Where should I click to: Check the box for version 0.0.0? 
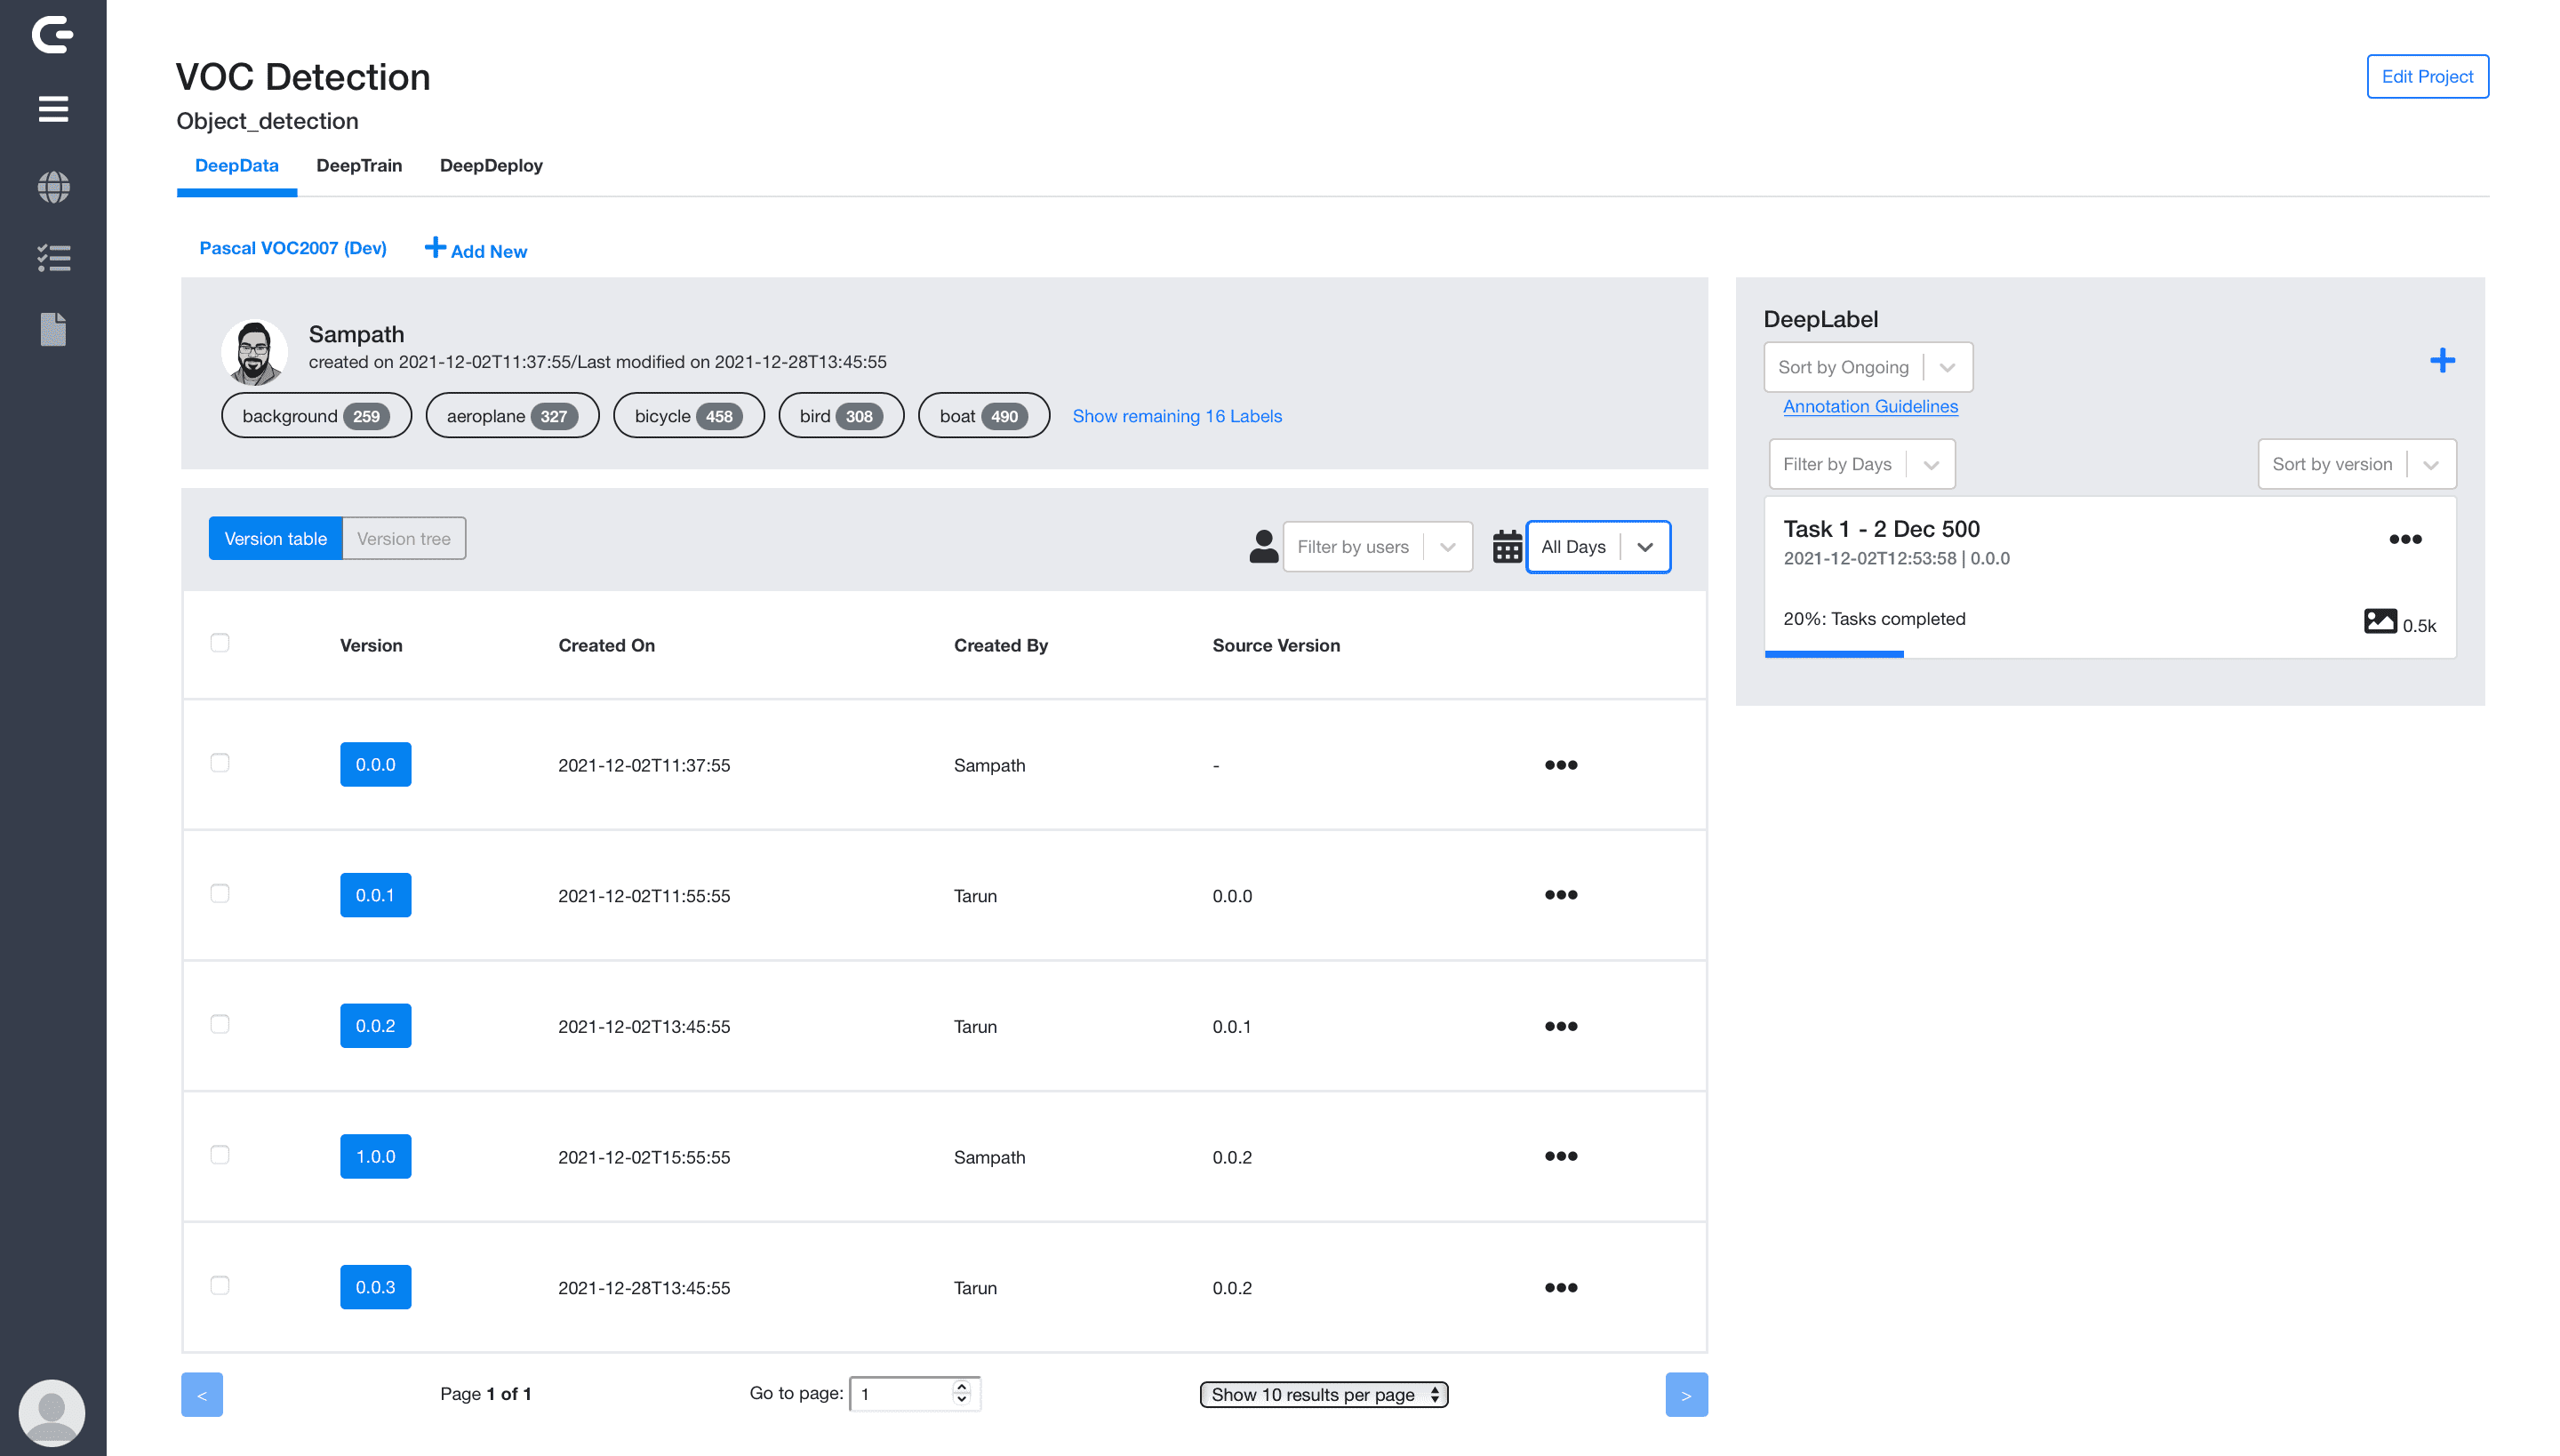(x=220, y=763)
